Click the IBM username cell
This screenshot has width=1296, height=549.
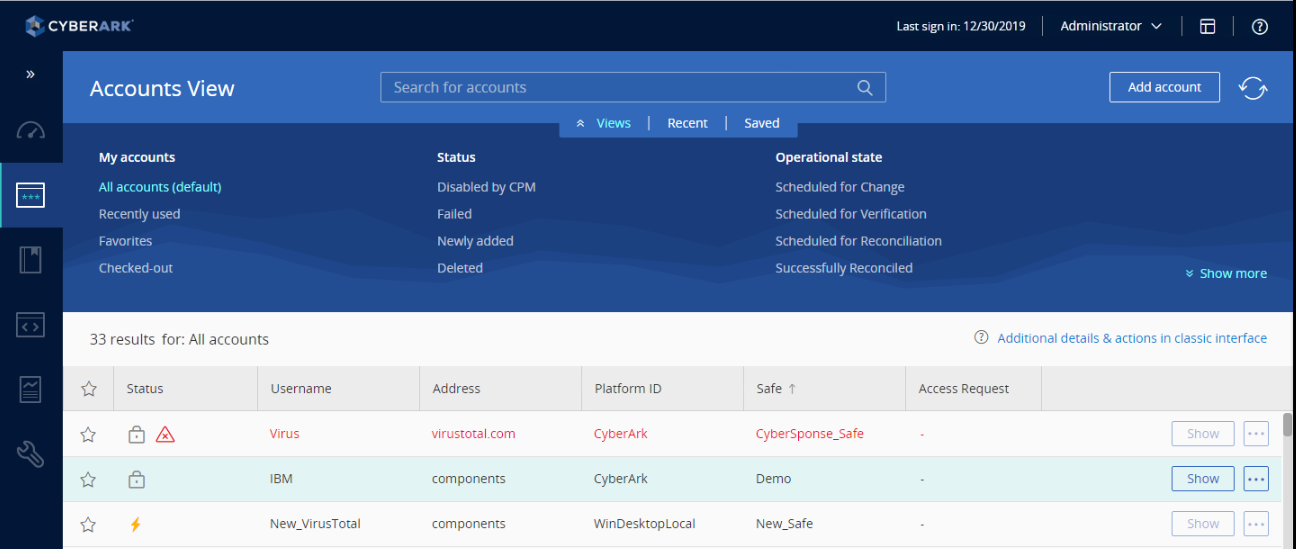281,479
